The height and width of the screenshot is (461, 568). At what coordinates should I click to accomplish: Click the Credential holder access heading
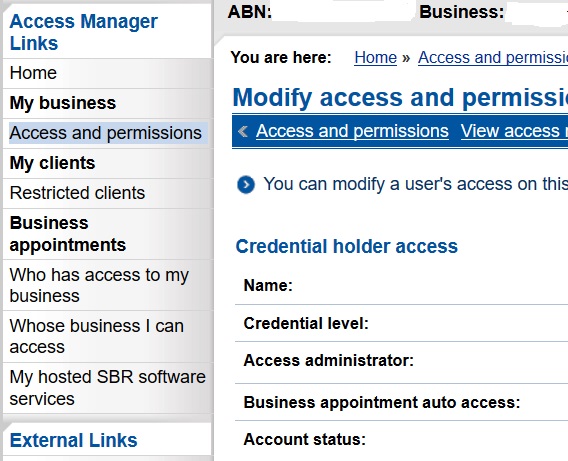347,247
